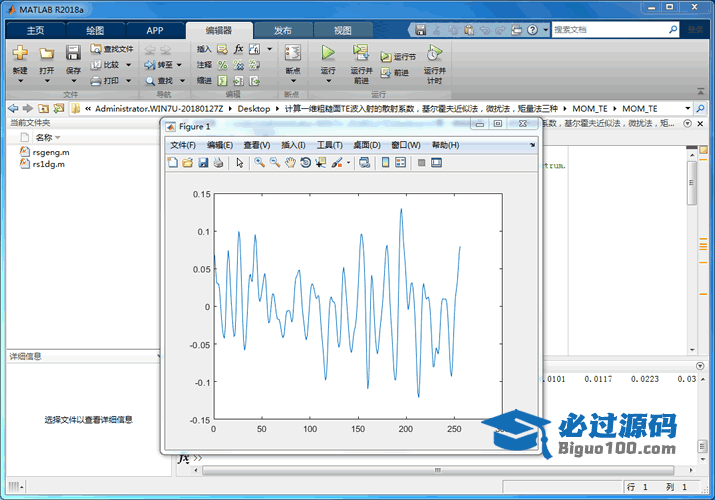The image size is (715, 500).
Task: Click the New (新建) file icon
Action: pos(20,53)
